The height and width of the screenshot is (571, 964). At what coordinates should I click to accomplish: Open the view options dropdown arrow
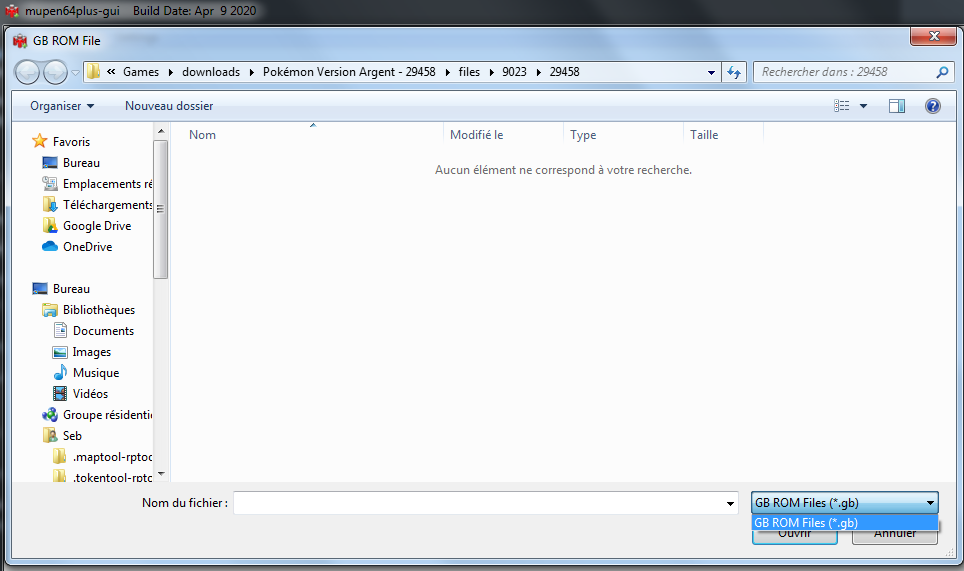863,106
